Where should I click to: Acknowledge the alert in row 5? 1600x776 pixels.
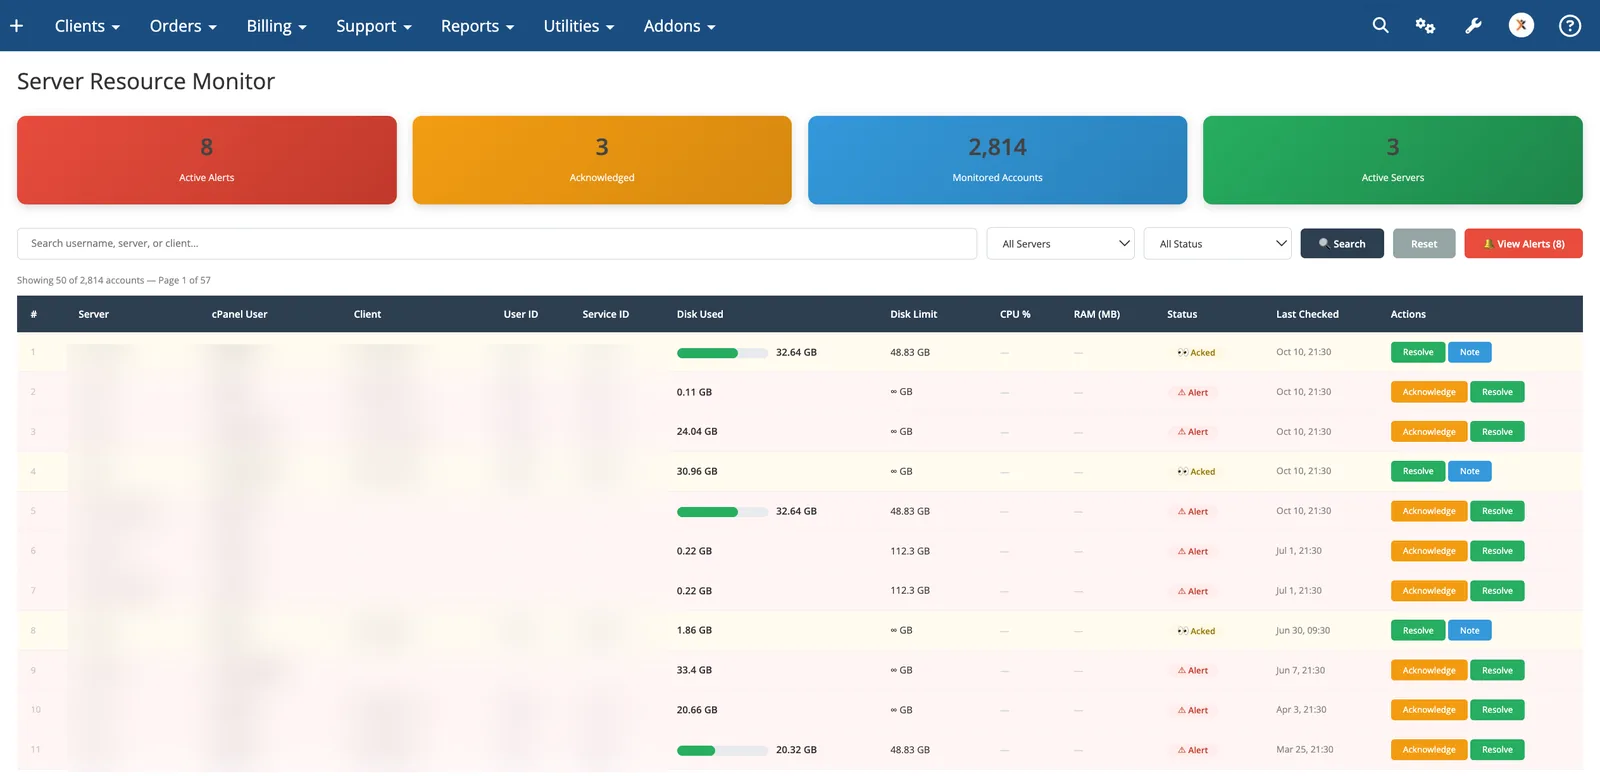(x=1429, y=511)
